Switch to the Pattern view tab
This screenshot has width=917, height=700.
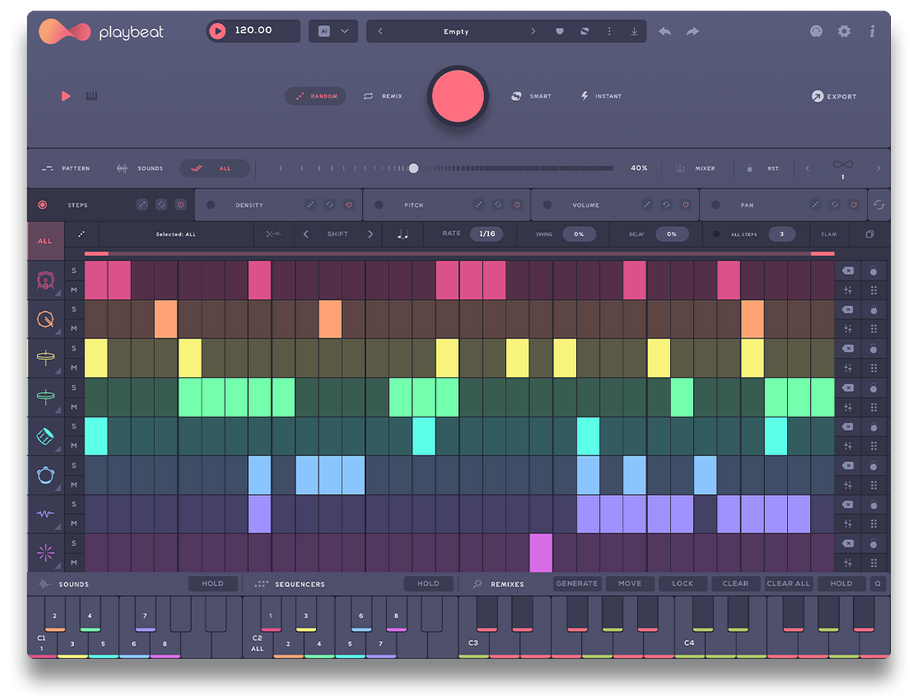66,168
